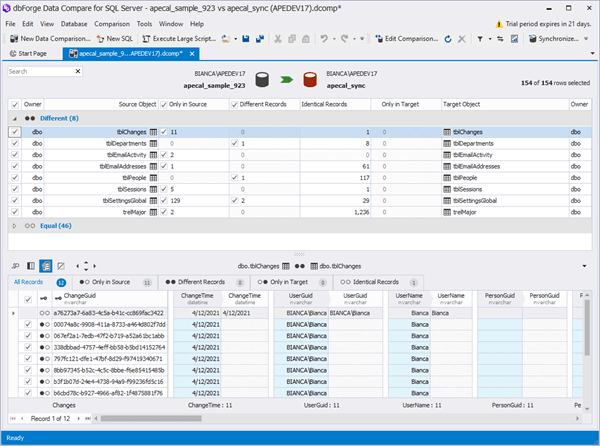Click the Save floppy disk icon
Image resolution: width=600 pixels, height=446 pixels.
pyautogui.click(x=246, y=39)
